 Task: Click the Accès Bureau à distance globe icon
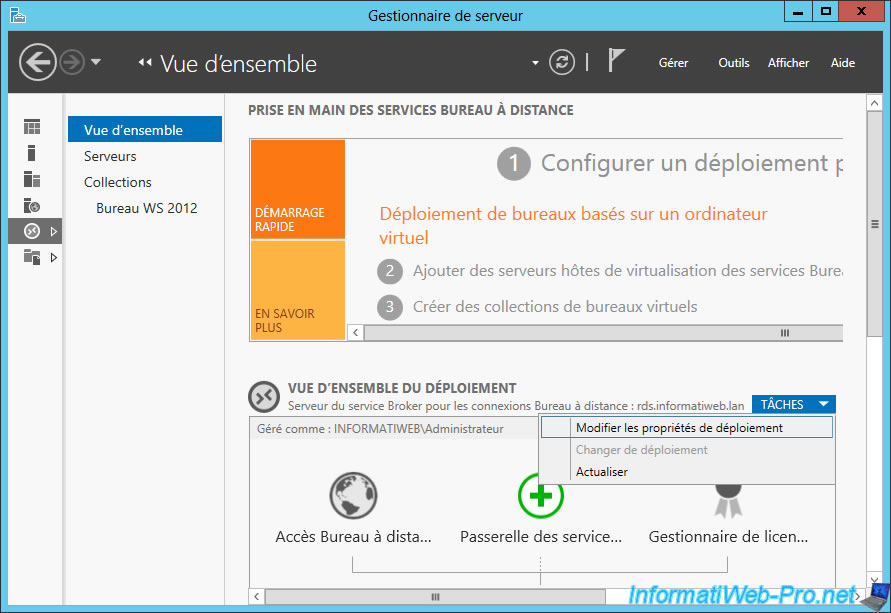click(x=353, y=495)
